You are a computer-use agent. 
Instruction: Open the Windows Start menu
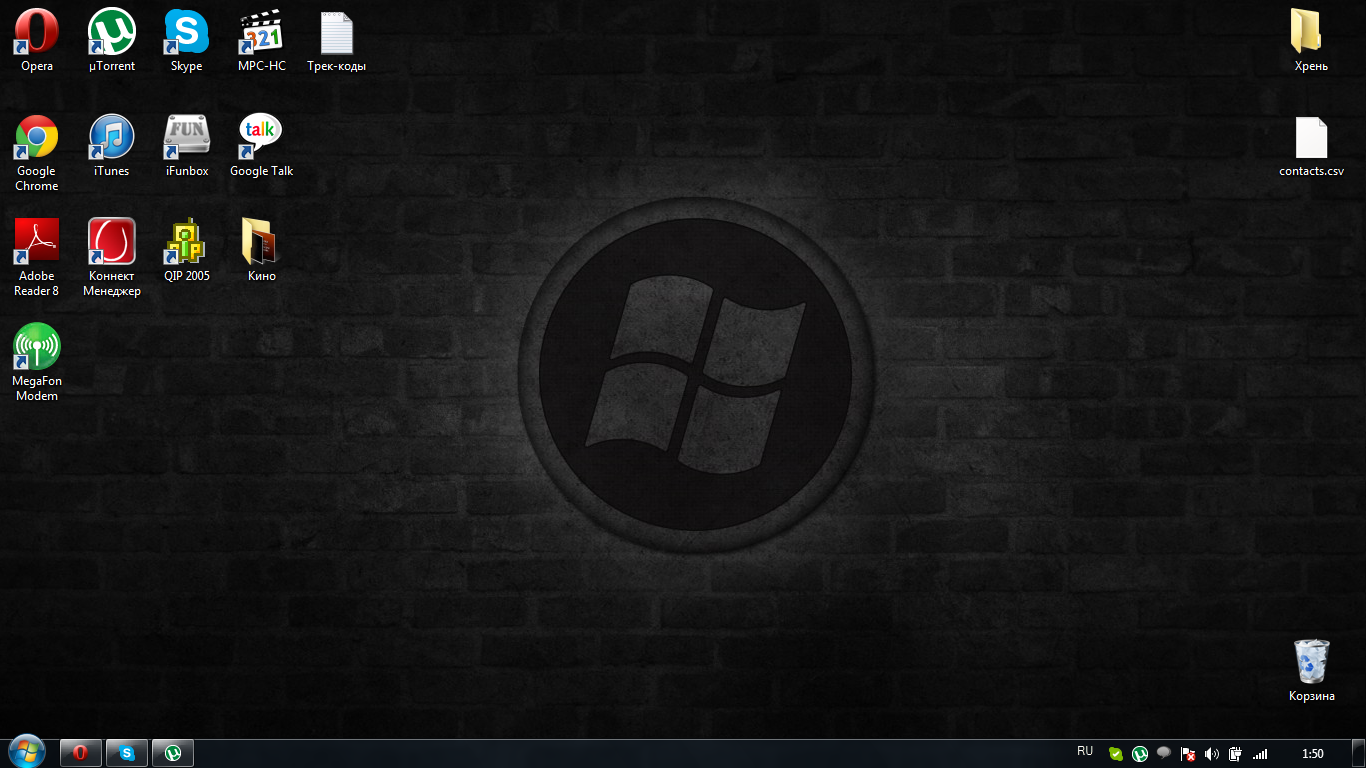(x=27, y=752)
